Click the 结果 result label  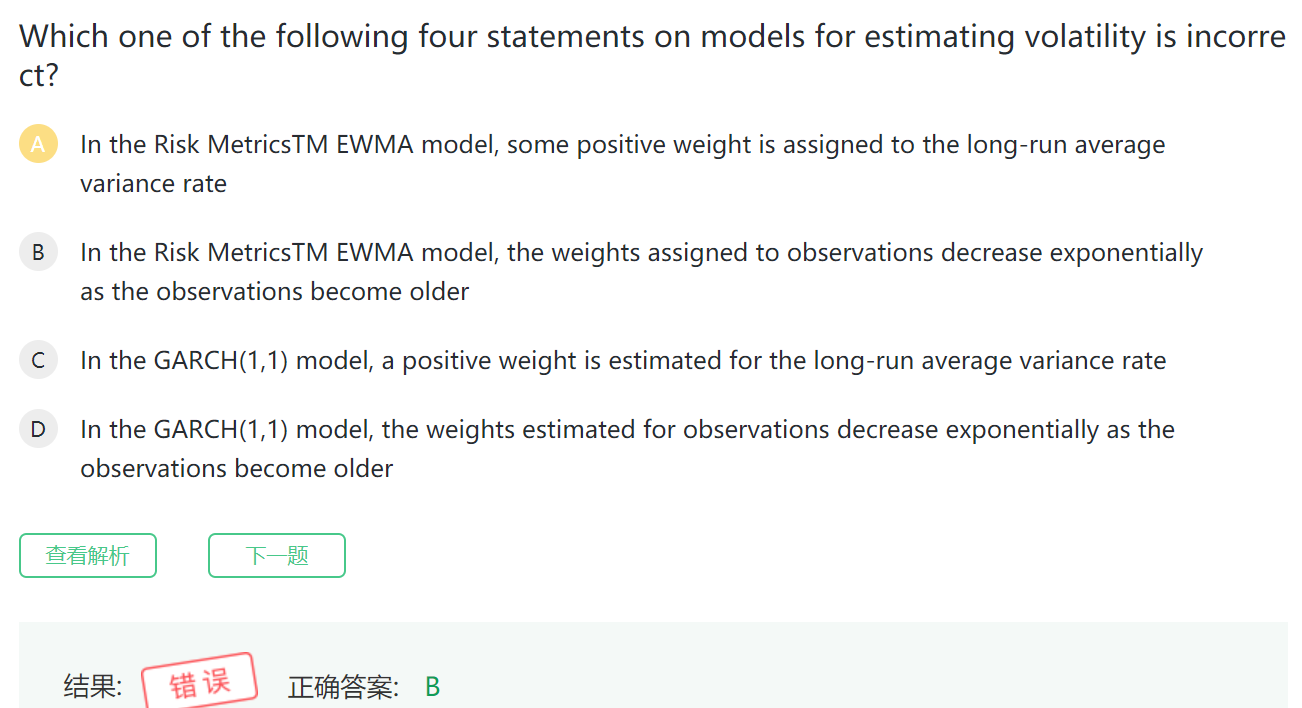coord(93,687)
